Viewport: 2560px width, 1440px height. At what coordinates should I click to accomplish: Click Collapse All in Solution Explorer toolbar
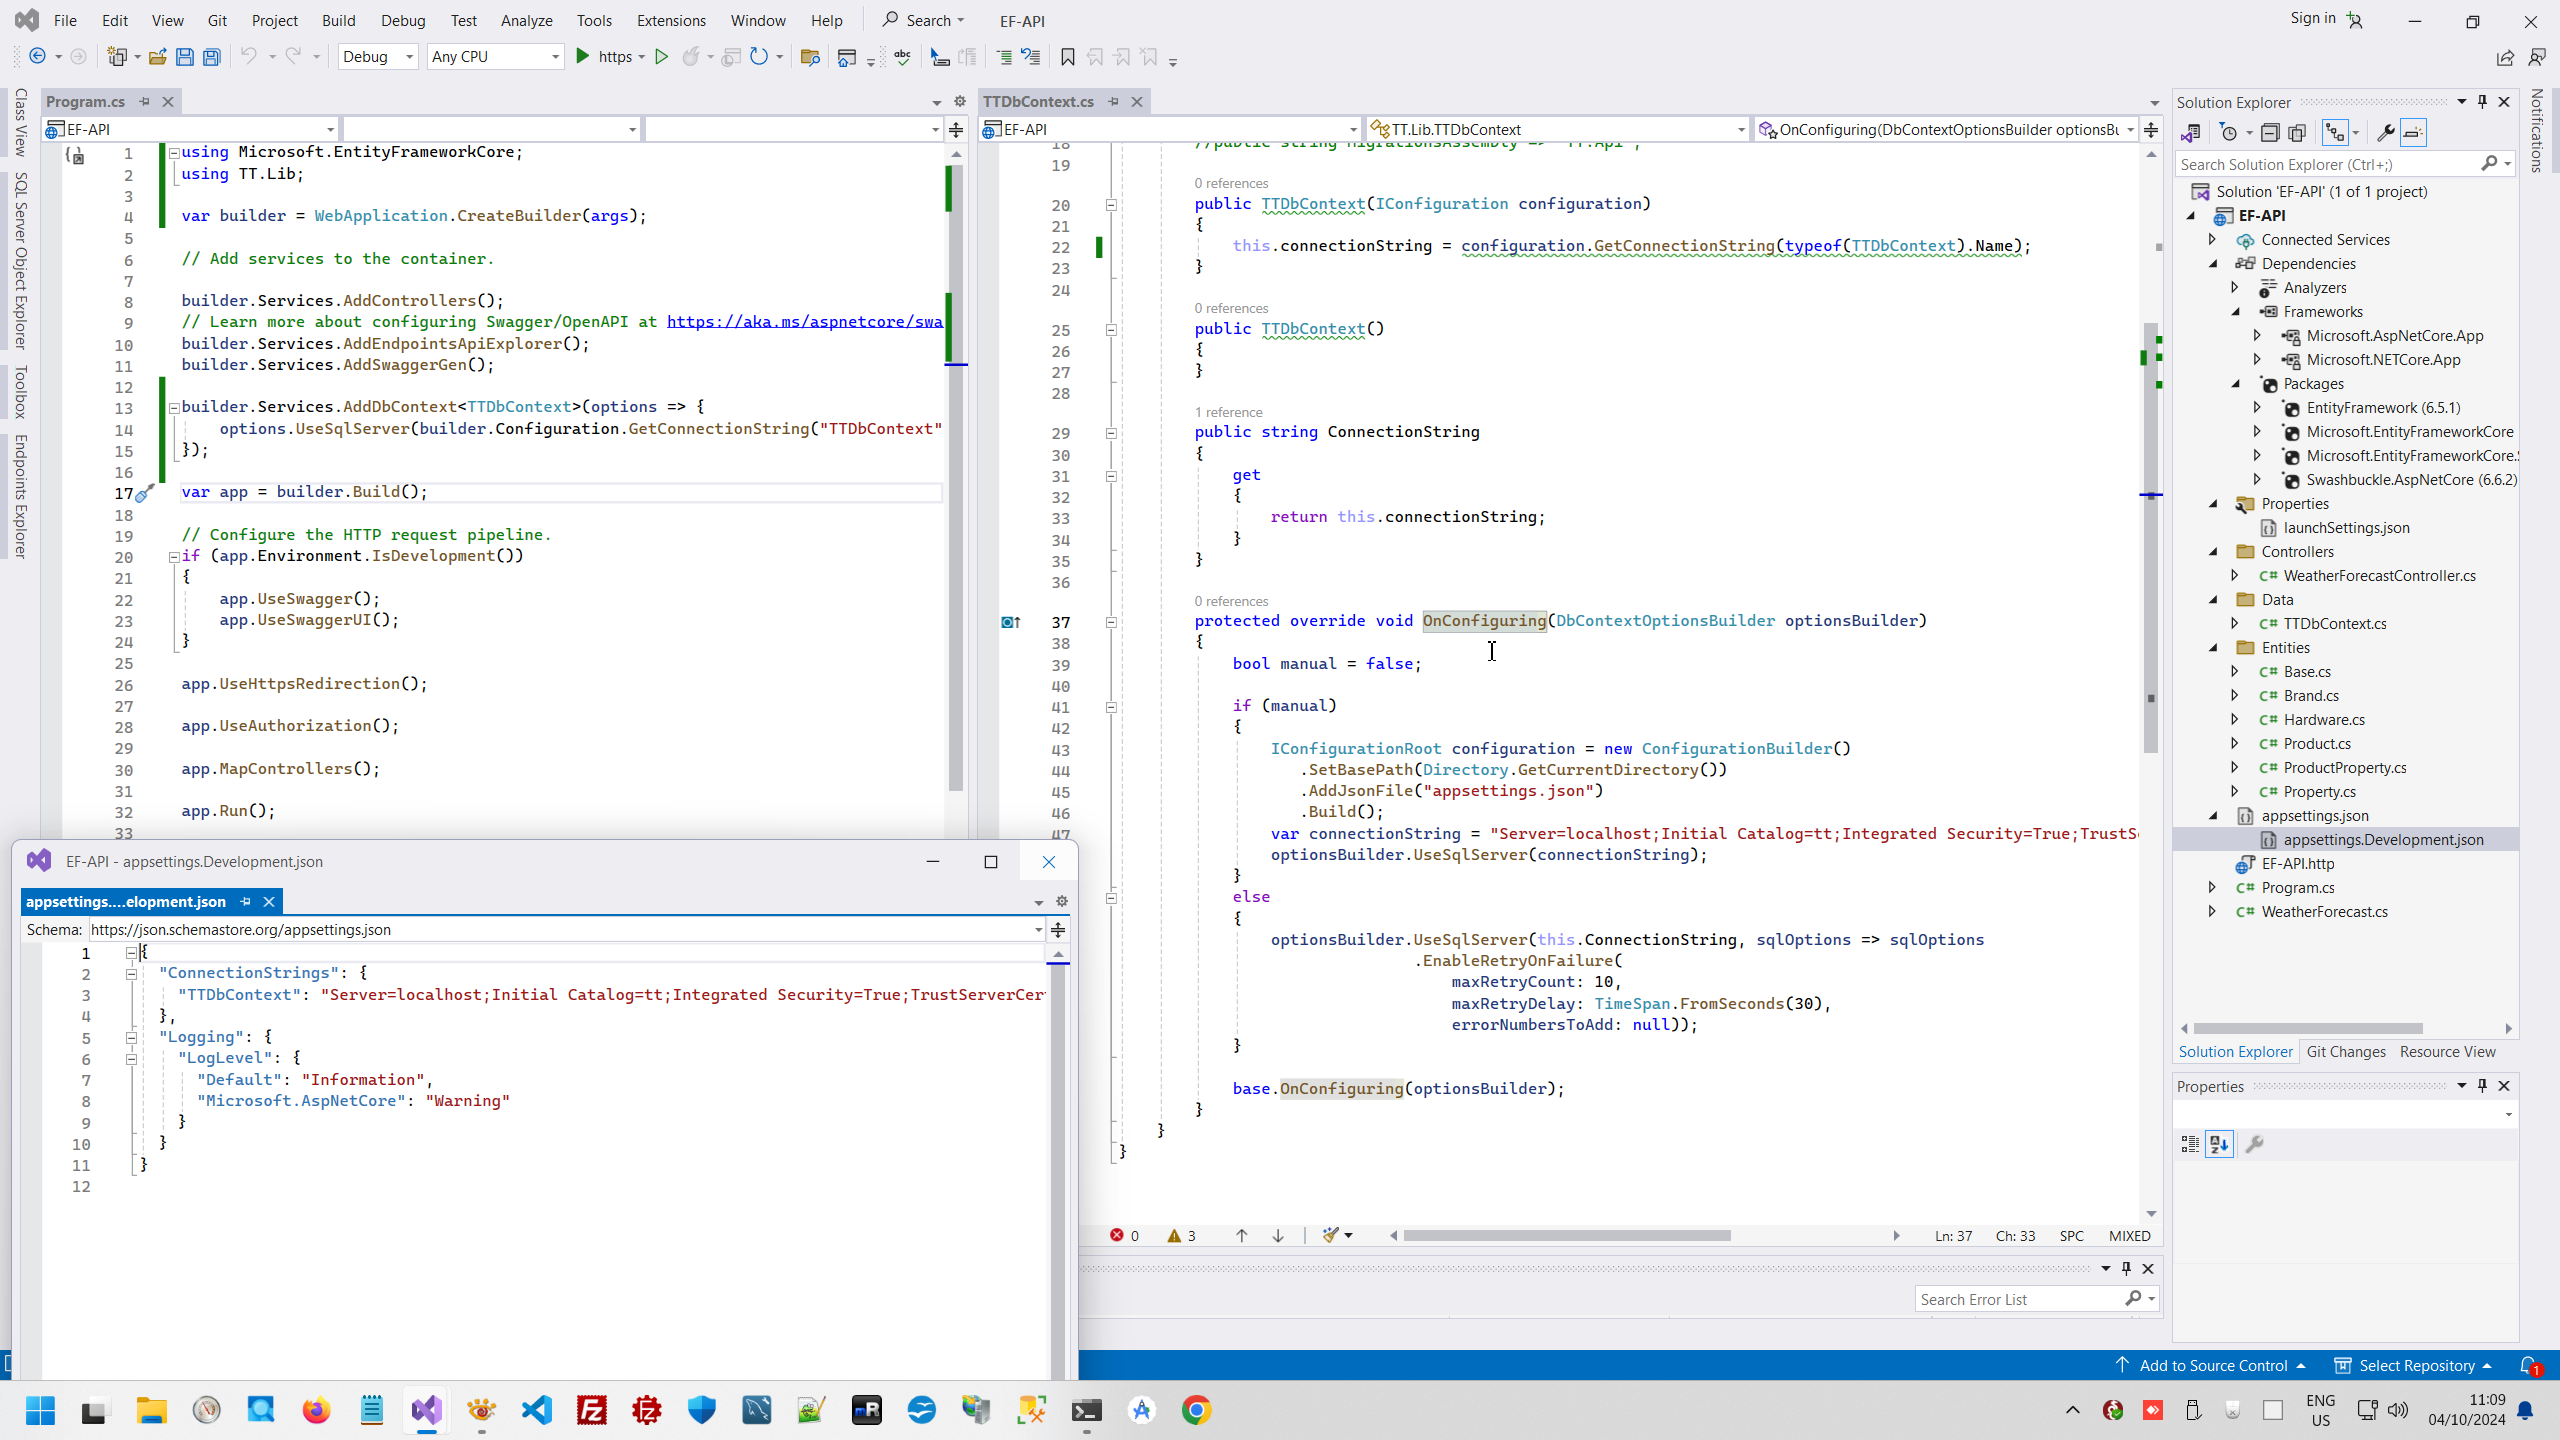[x=2270, y=133]
